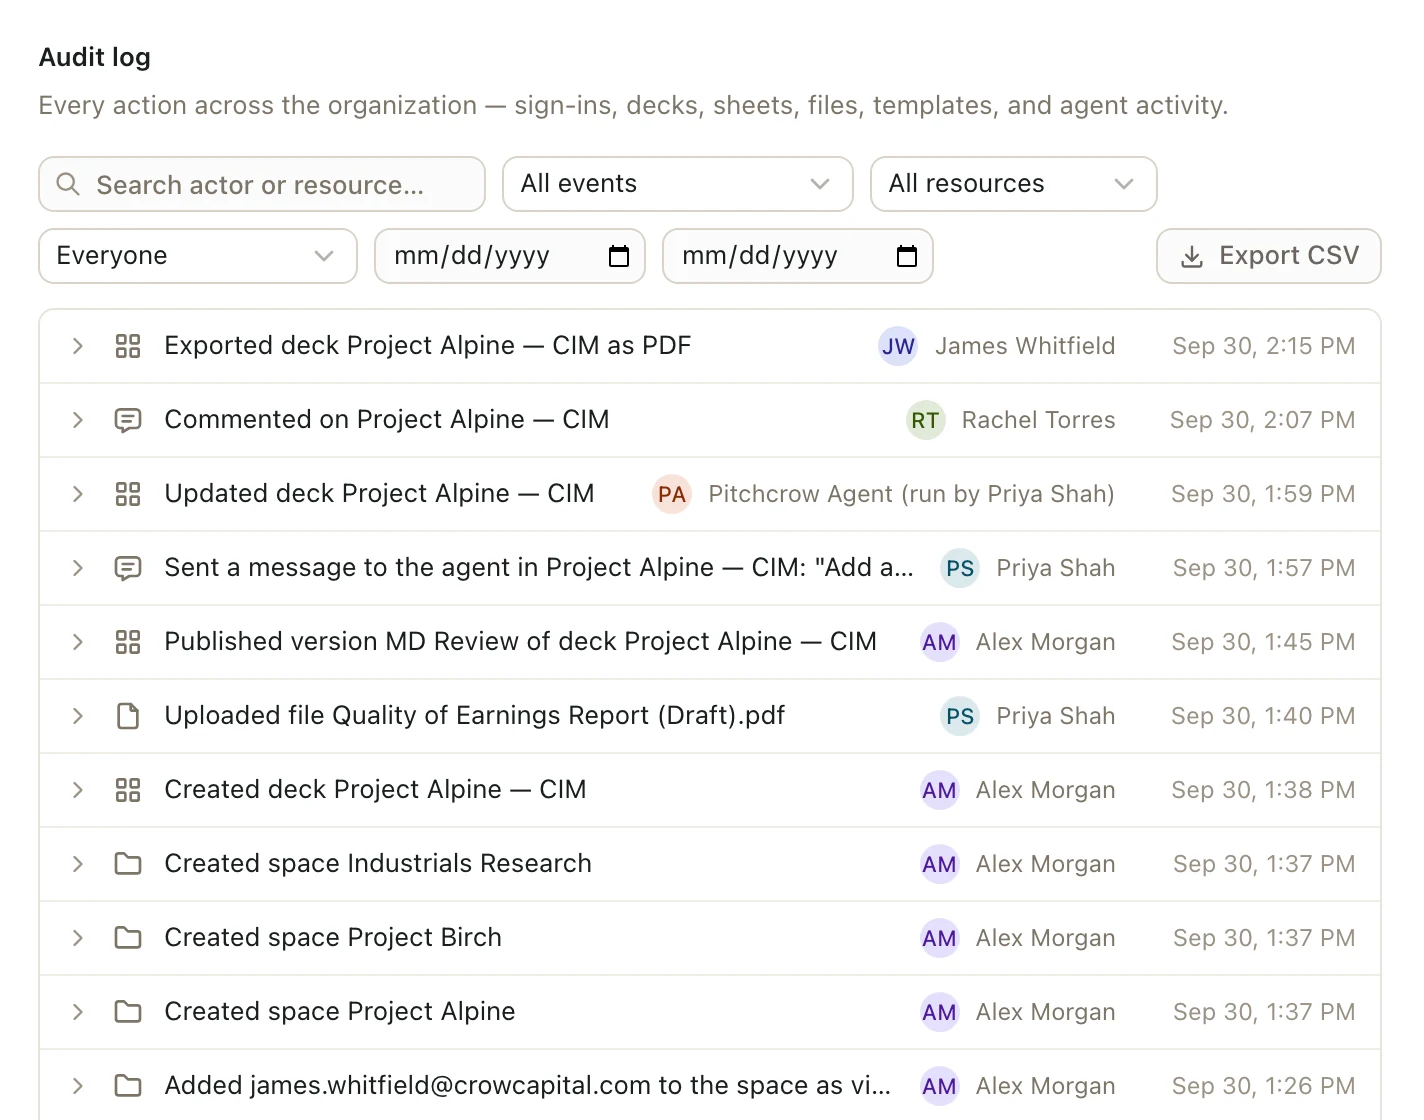The image size is (1424, 1120).
Task: Click JW avatar for James Whitfield
Action: click(898, 346)
